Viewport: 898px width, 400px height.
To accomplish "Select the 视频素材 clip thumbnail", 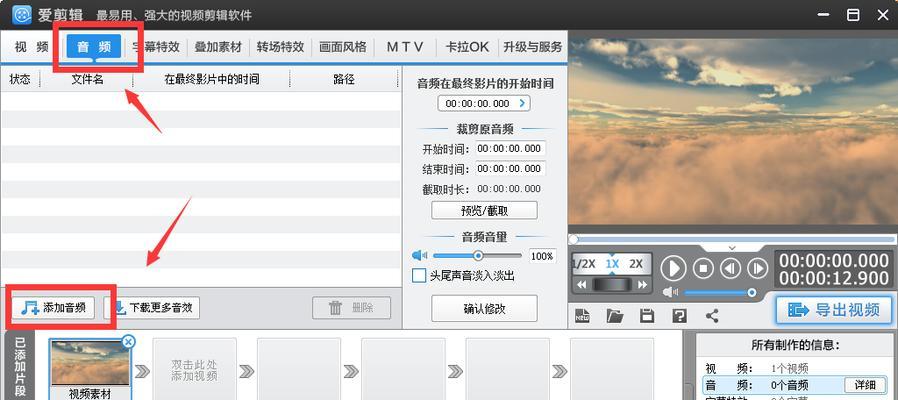I will pyautogui.click(x=90, y=363).
